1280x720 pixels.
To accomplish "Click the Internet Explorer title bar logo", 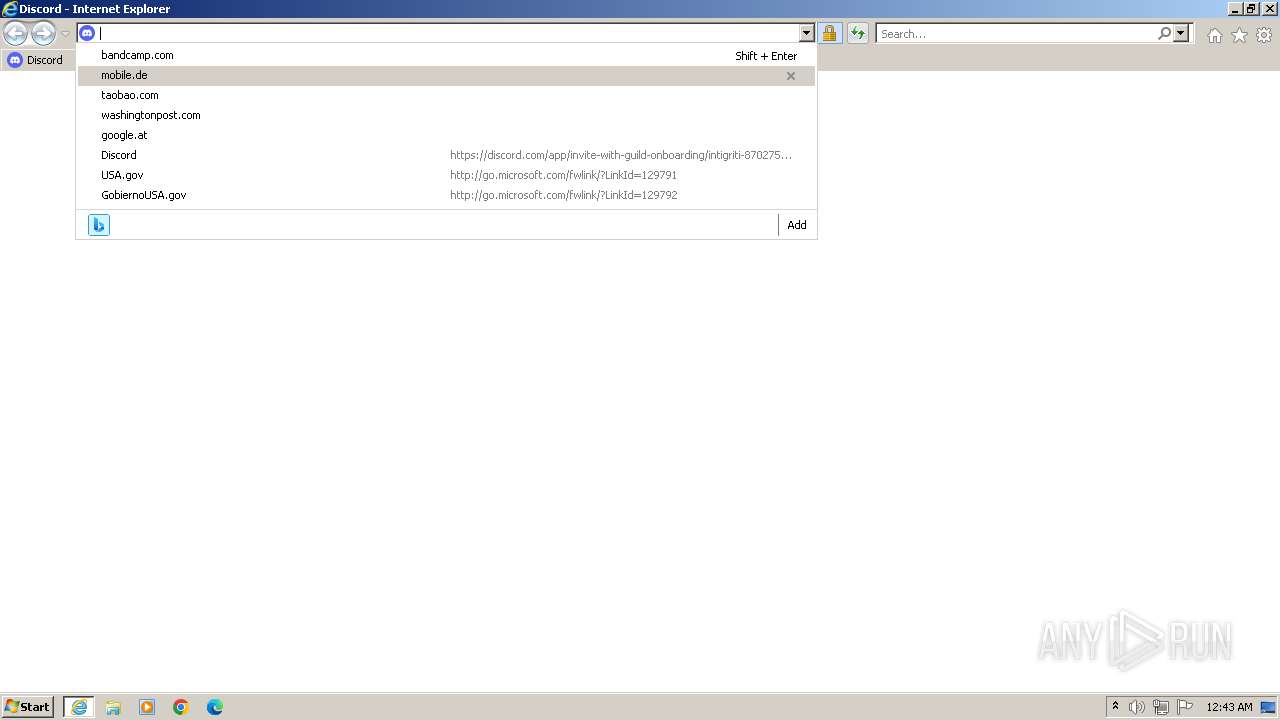I will point(9,9).
